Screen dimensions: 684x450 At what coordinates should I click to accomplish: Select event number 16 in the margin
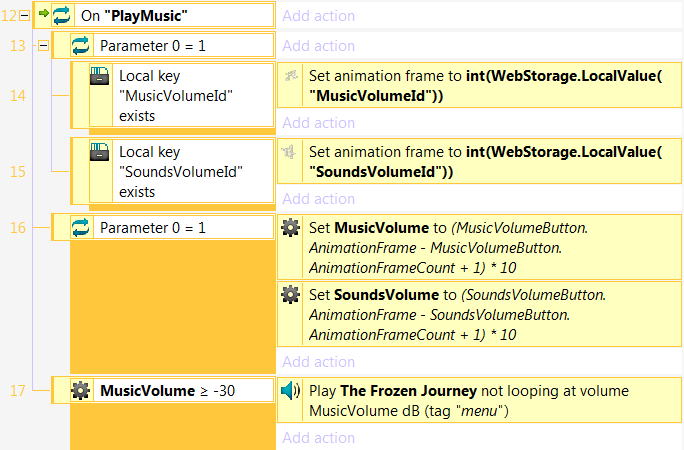coord(17,228)
